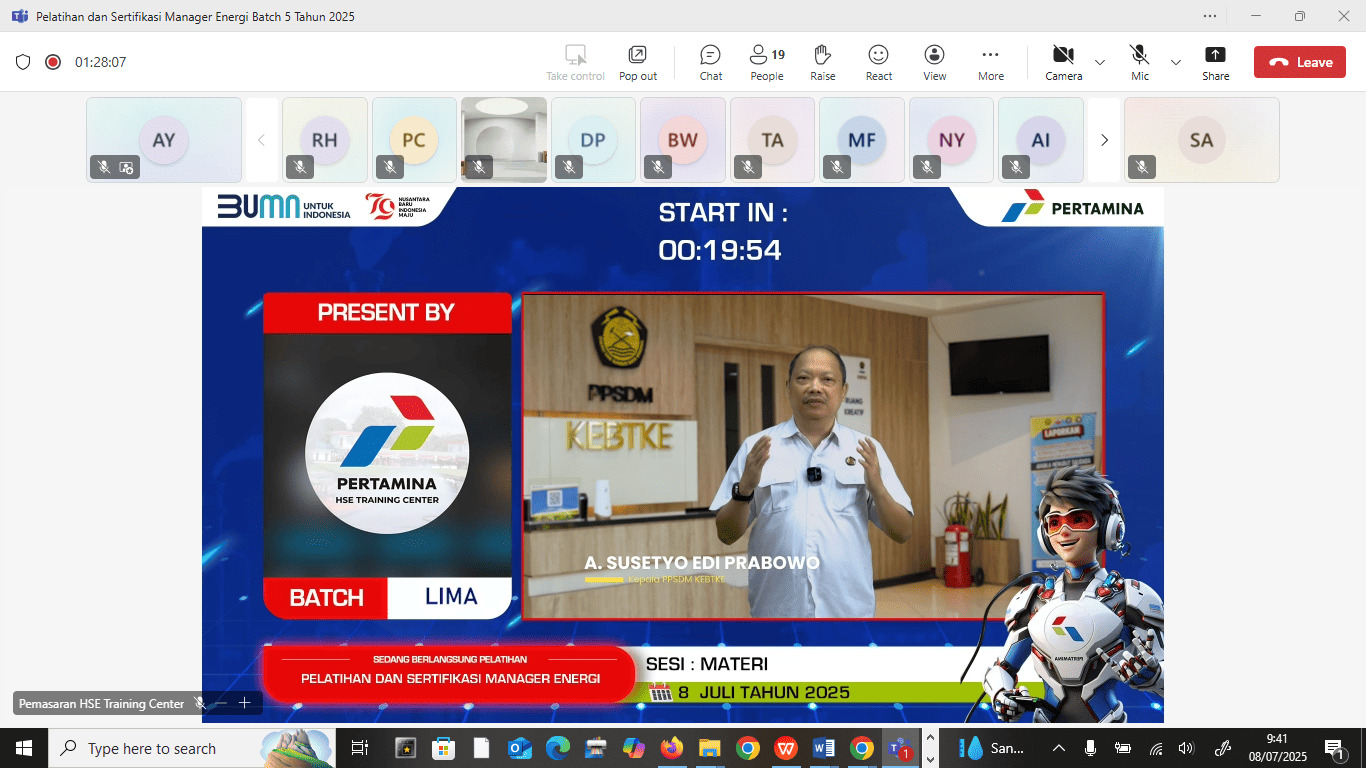Image resolution: width=1366 pixels, height=768 pixels.
Task: Select participant MF tile
Action: (x=862, y=140)
